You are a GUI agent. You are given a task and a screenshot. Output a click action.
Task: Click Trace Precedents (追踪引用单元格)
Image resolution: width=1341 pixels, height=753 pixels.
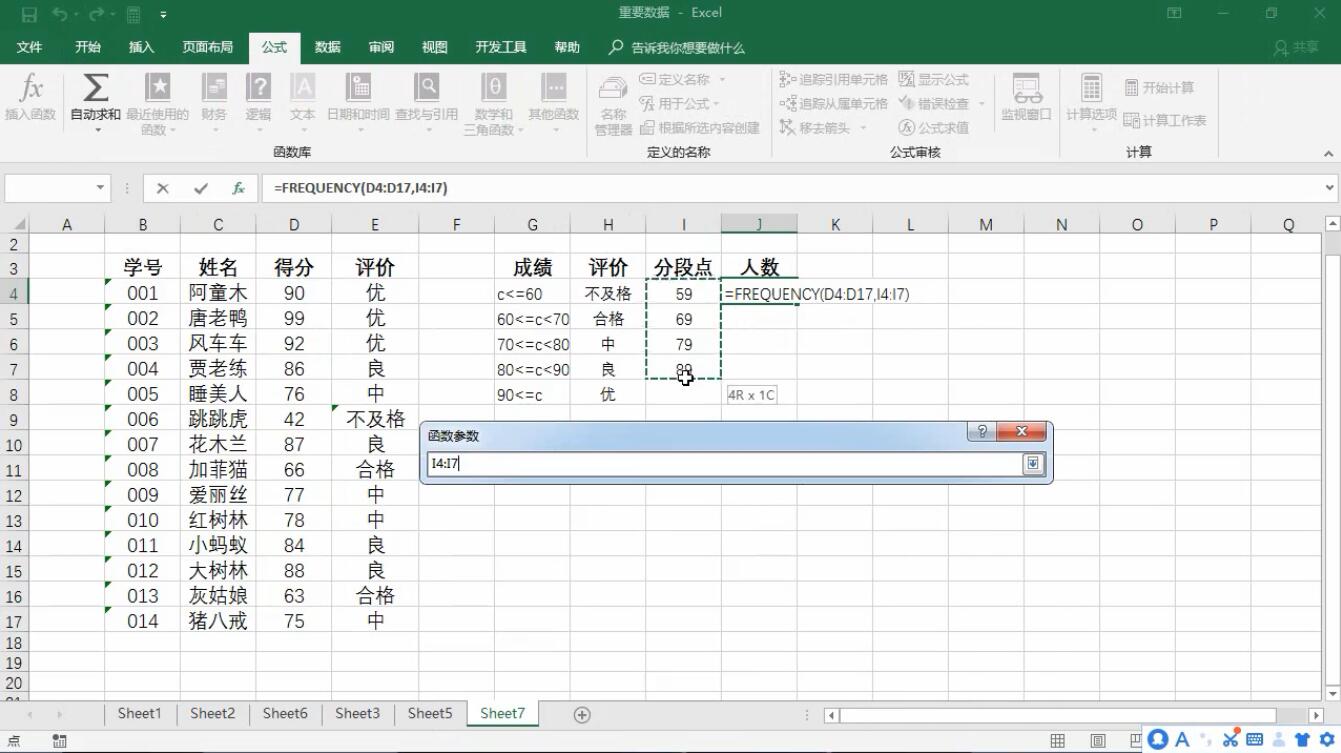point(834,79)
